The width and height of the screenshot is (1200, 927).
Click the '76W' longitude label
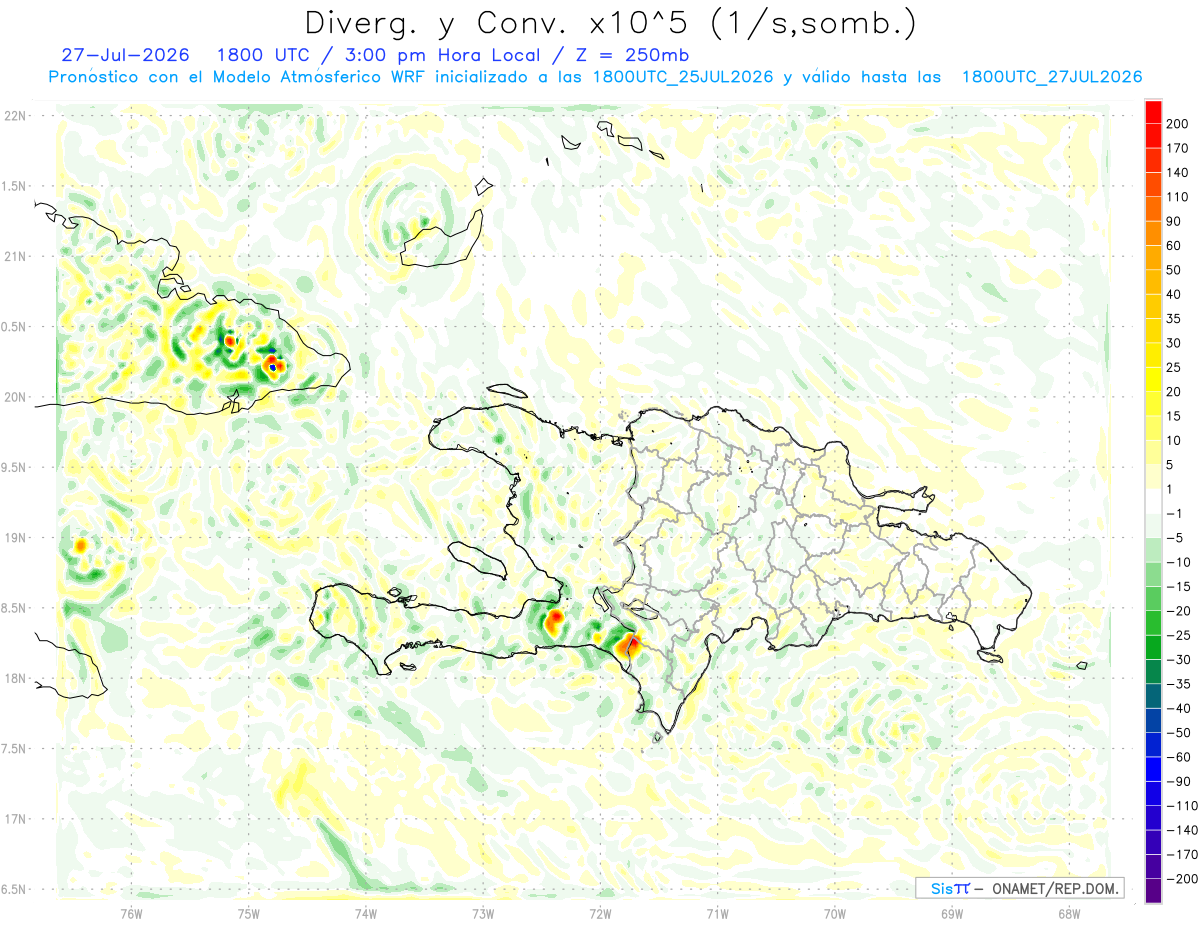131,914
